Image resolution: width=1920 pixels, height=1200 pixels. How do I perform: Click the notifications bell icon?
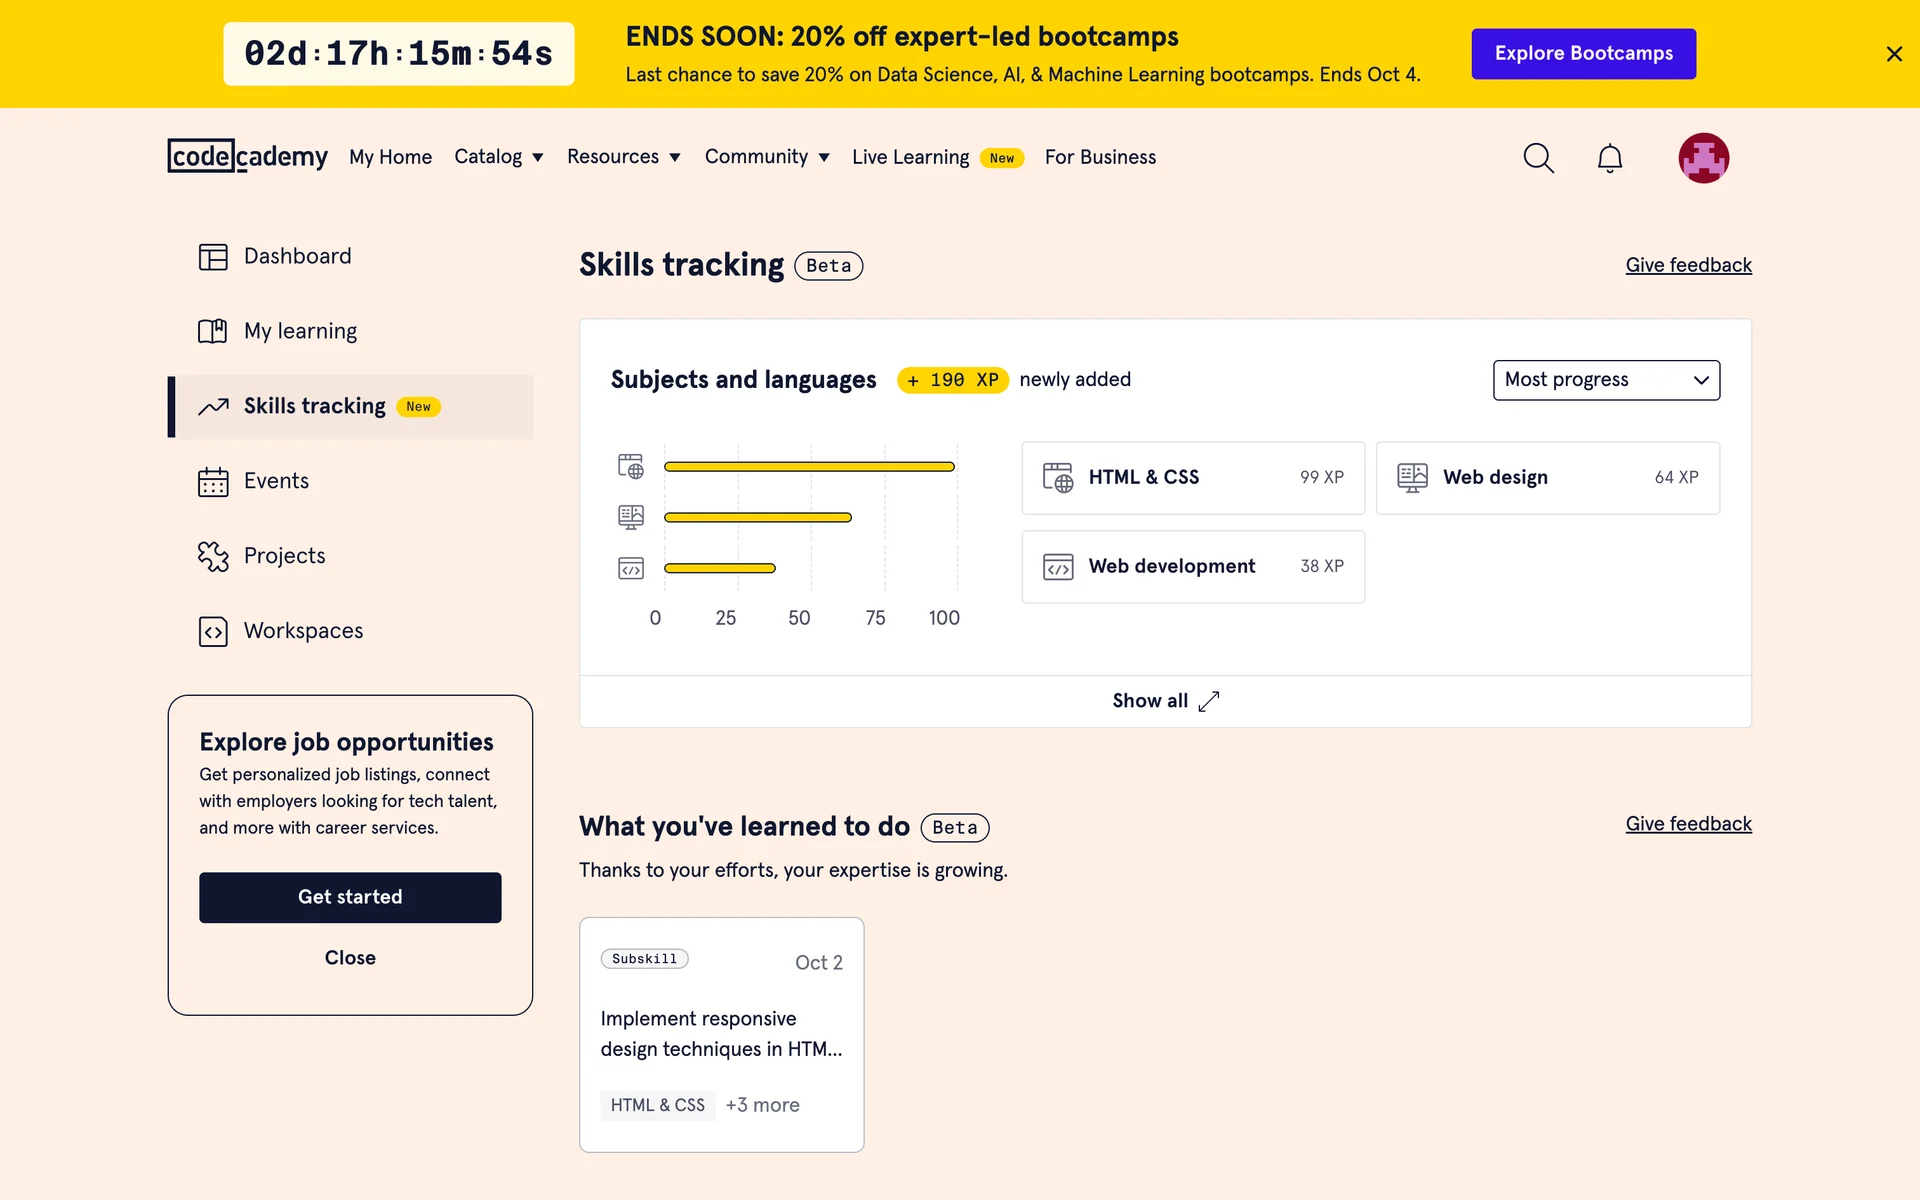tap(1609, 158)
